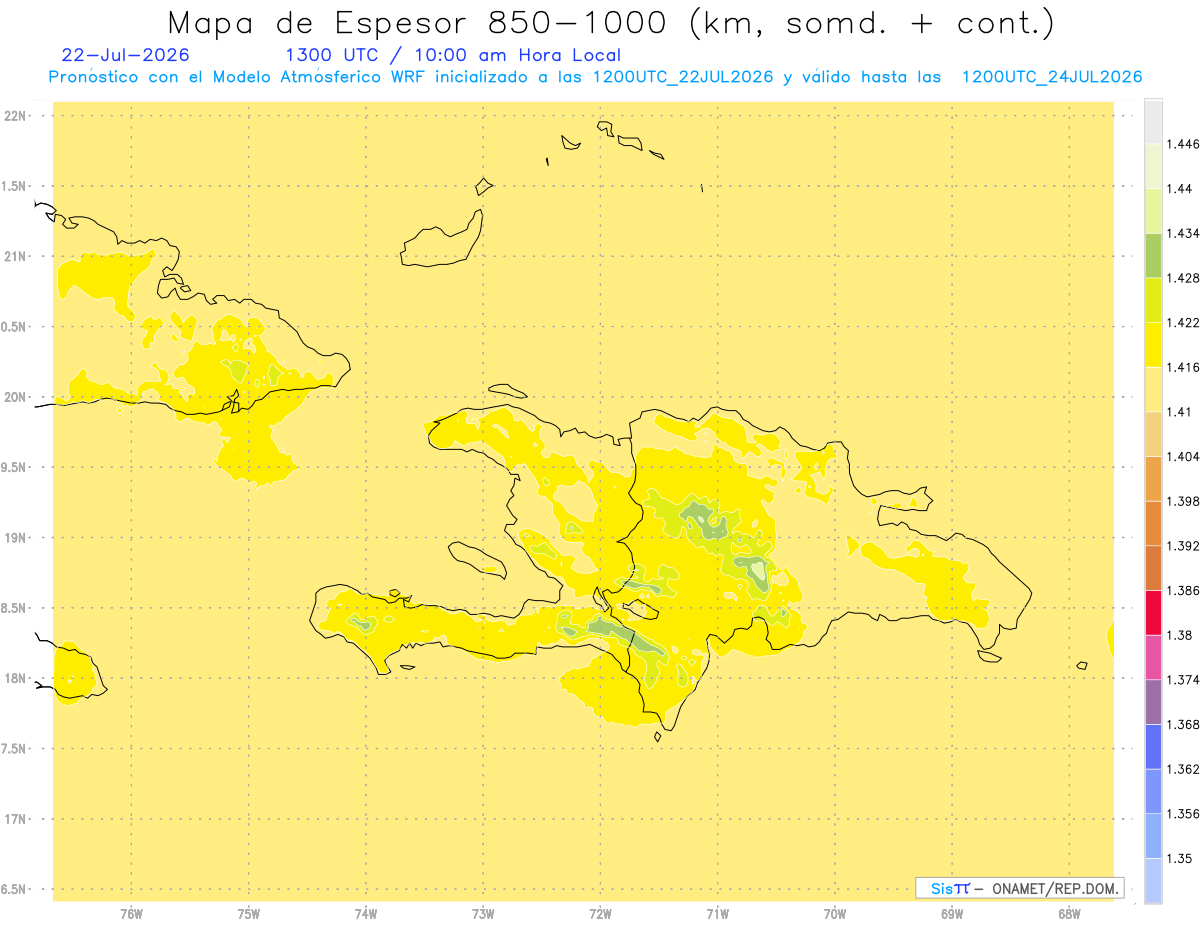Select the blue legend swatch between 1.362 and 1.368
The height and width of the screenshot is (927, 1200).
[1153, 746]
